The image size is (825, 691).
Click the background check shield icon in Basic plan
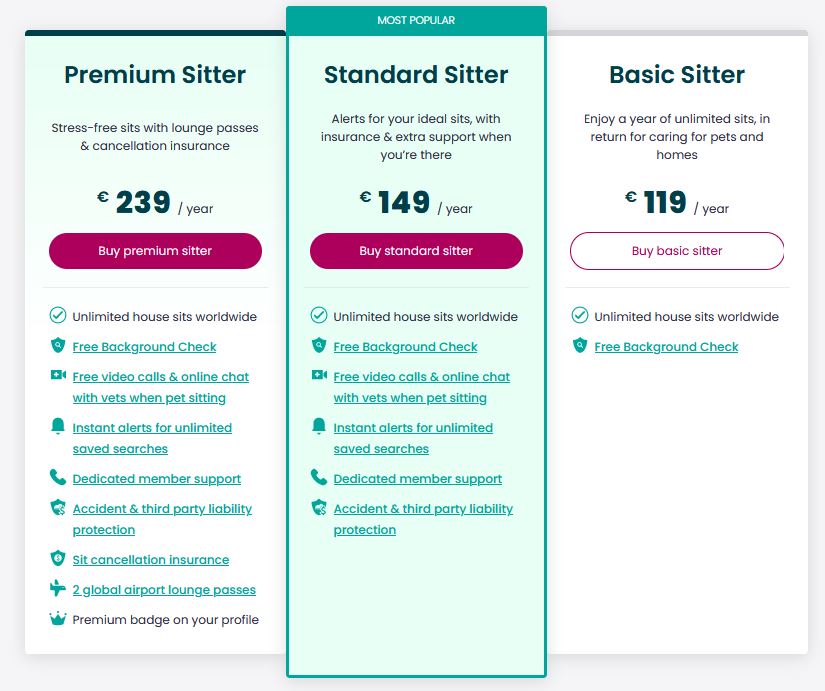point(580,346)
